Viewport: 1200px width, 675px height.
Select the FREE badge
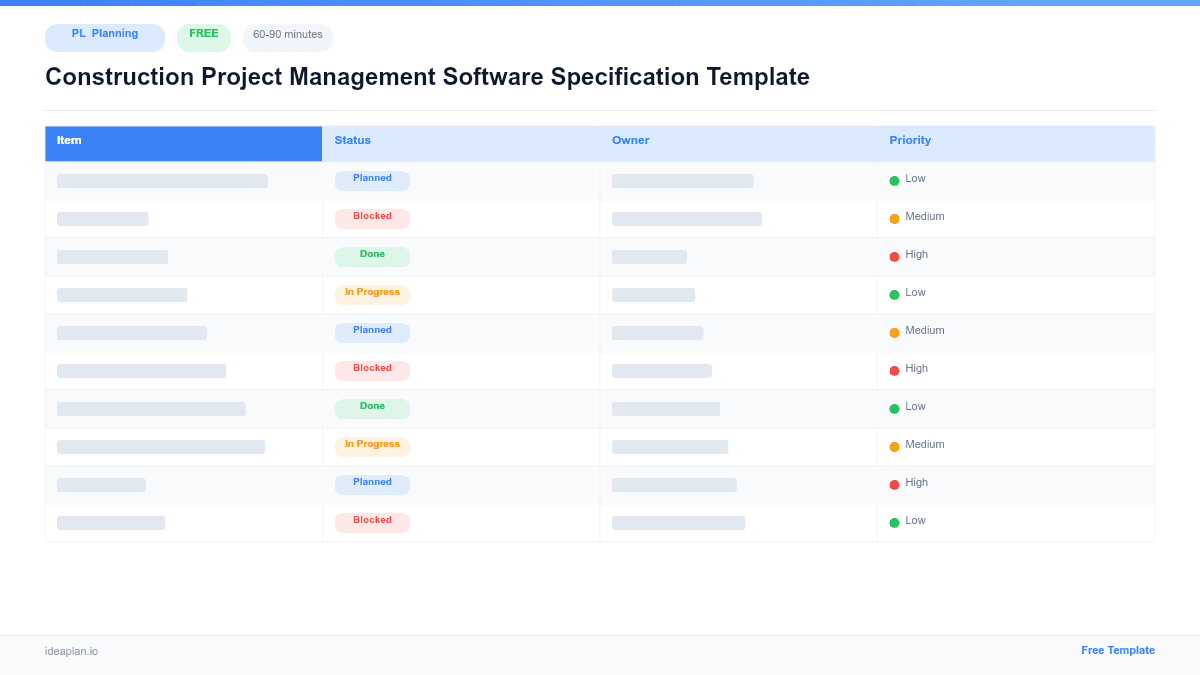click(204, 34)
